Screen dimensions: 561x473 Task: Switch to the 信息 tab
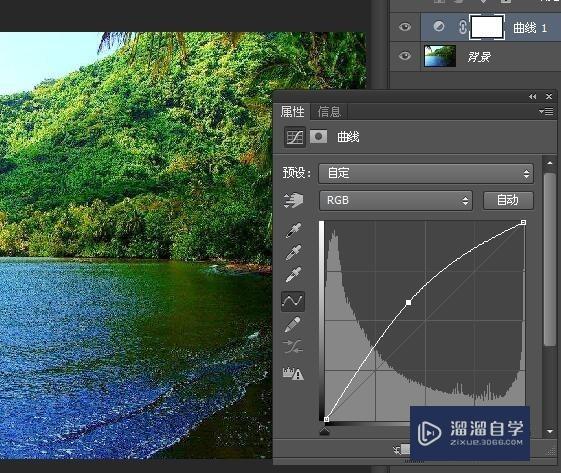[329, 112]
